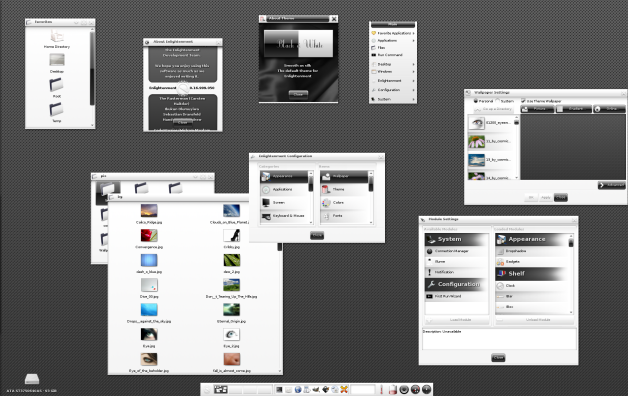The height and width of the screenshot is (396, 628).
Task: Expand the Windows submenu arrow
Action: coord(413,72)
